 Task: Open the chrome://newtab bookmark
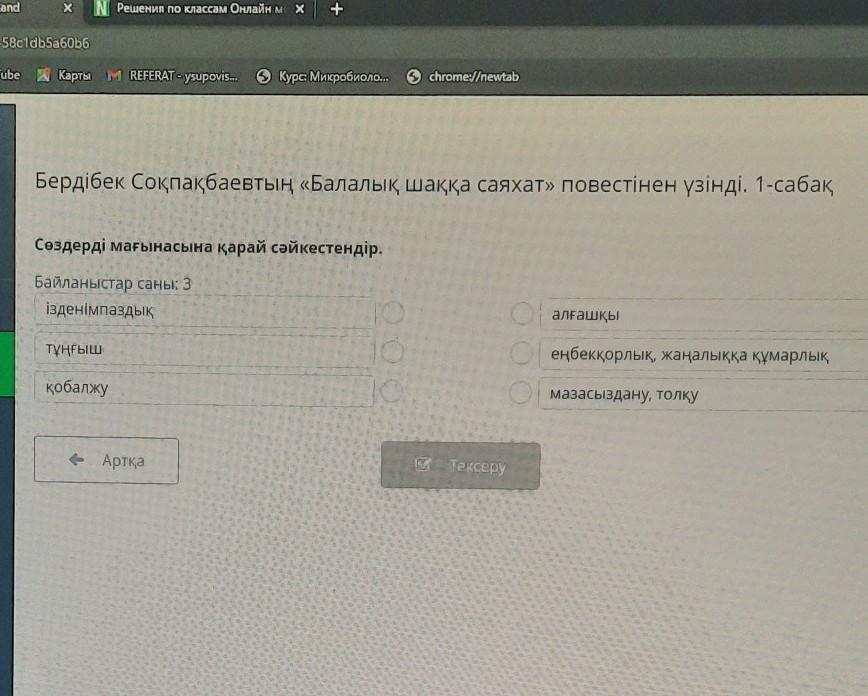tap(463, 76)
